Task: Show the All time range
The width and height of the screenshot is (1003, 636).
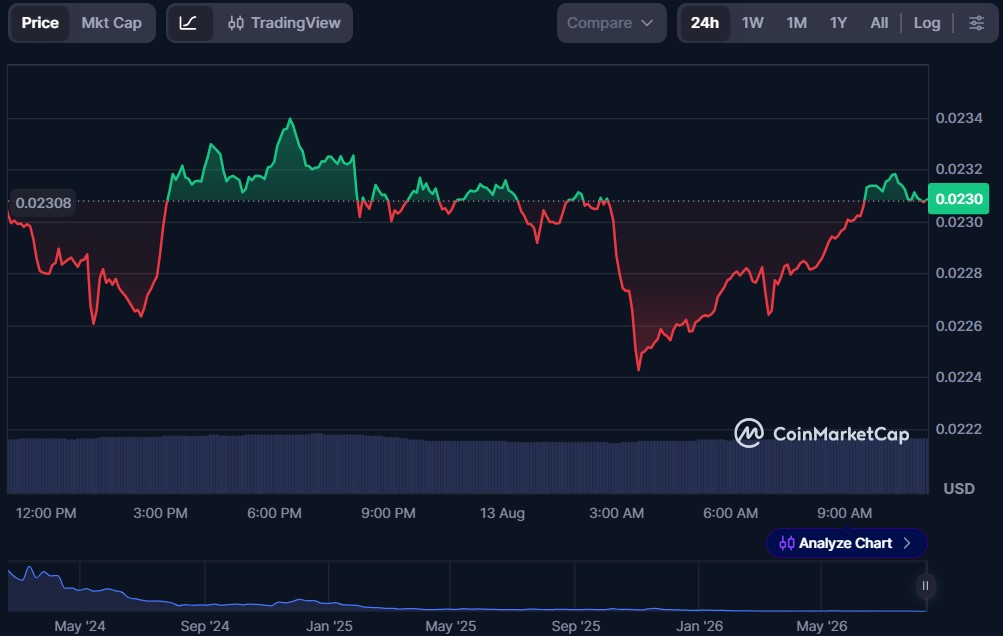Action: pyautogui.click(x=880, y=23)
